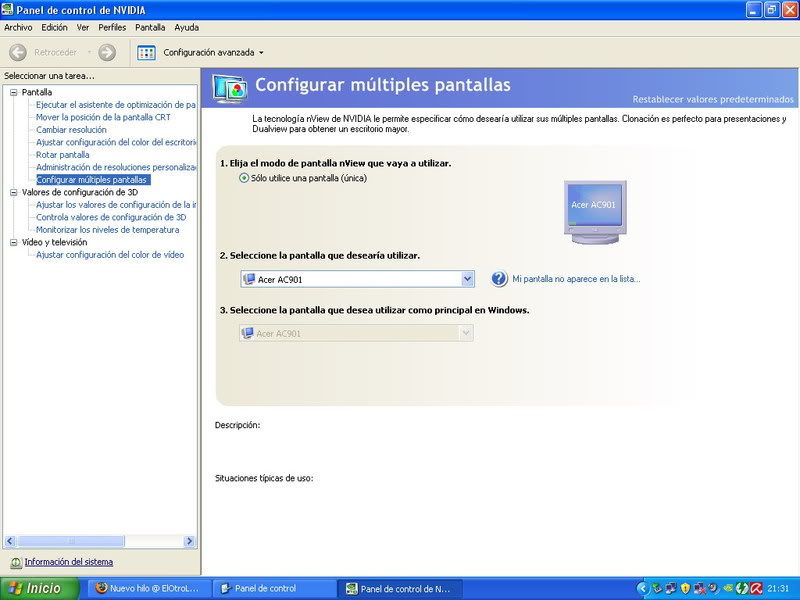Click the yellow security shield tray icon
Image resolution: width=800 pixels, height=600 pixels.
click(685, 588)
